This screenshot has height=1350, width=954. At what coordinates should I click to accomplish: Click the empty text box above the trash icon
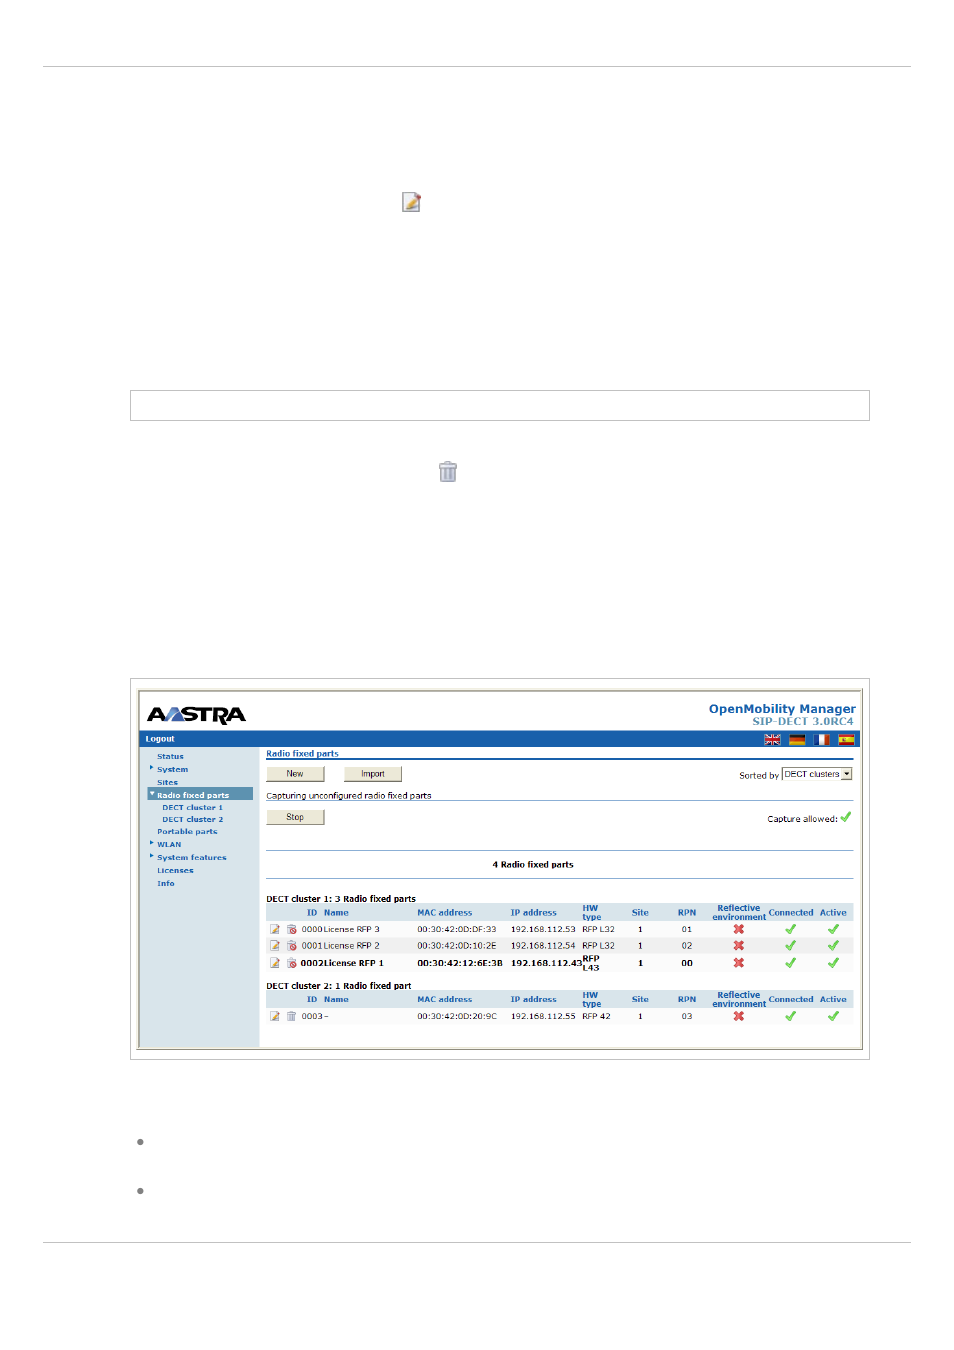point(500,405)
